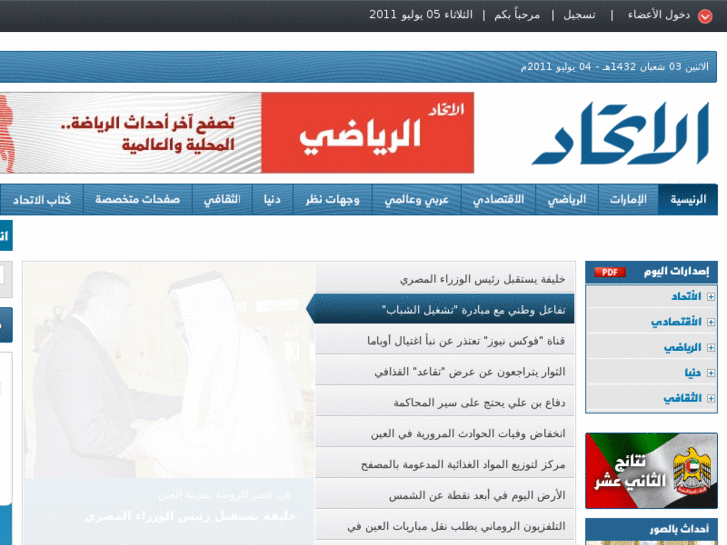The image size is (727, 545).
Task: Click the مرحباً بكم welcome text
Action: tap(517, 15)
